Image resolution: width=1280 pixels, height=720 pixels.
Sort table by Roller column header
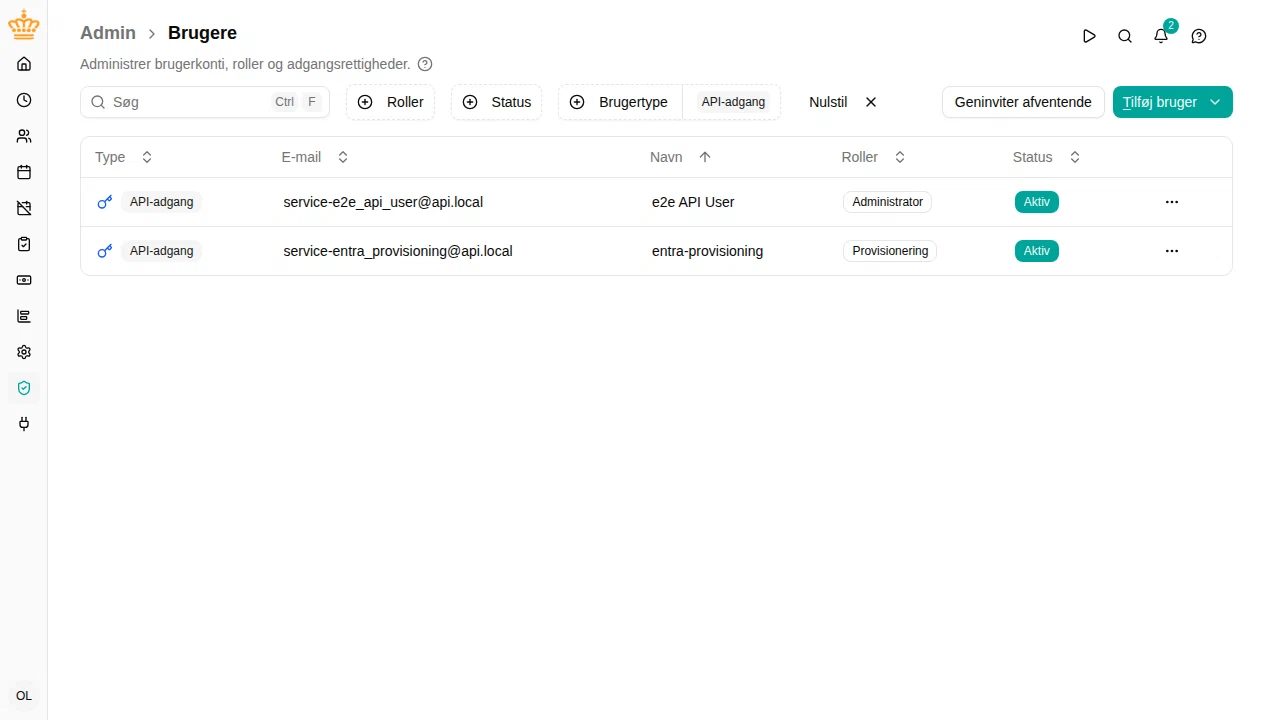(874, 157)
